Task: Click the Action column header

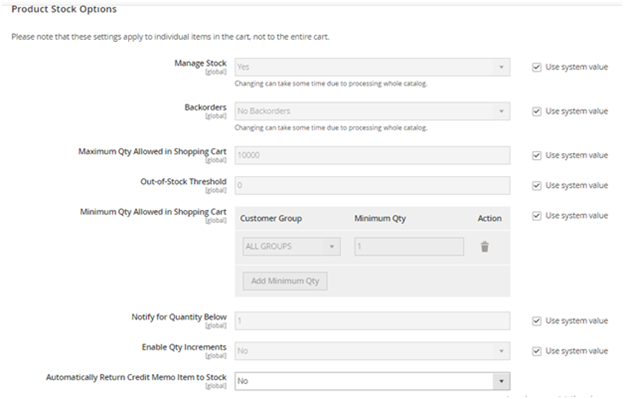Action: tap(489, 219)
